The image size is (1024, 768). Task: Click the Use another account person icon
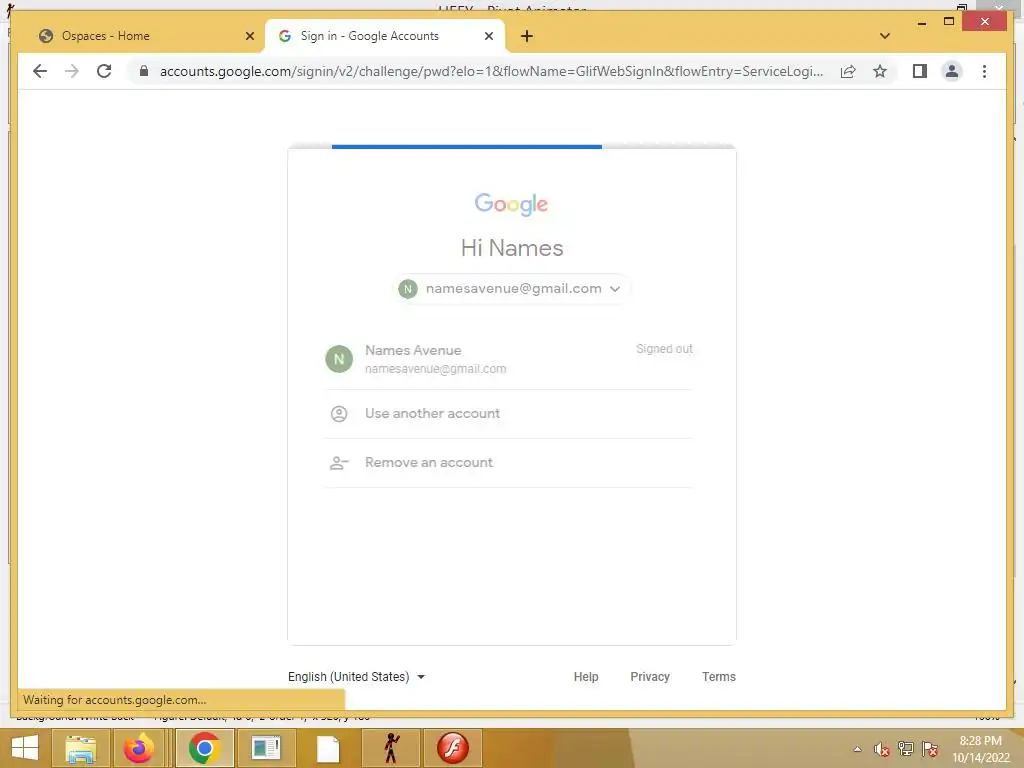click(339, 414)
